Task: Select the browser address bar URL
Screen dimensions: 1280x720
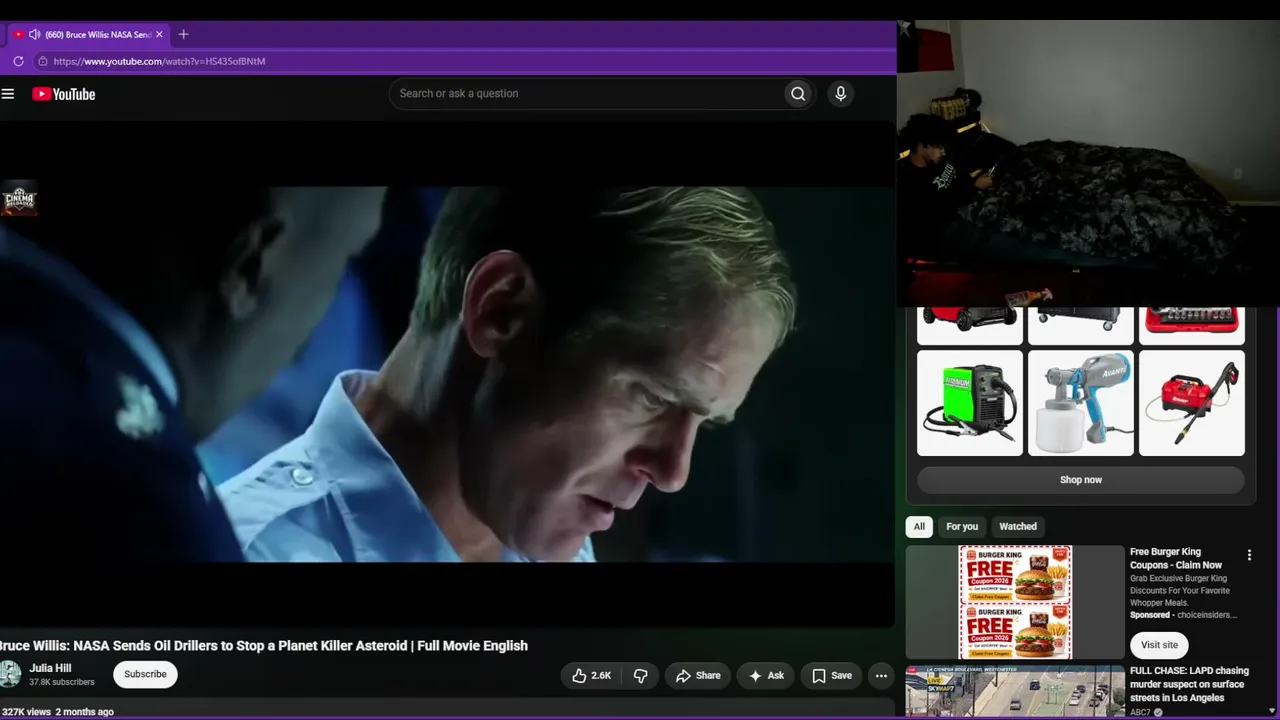Action: tap(159, 61)
